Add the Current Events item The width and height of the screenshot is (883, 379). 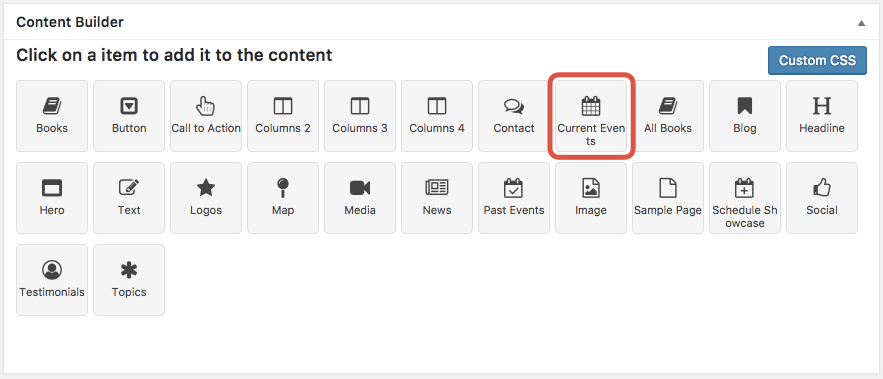[x=591, y=116]
